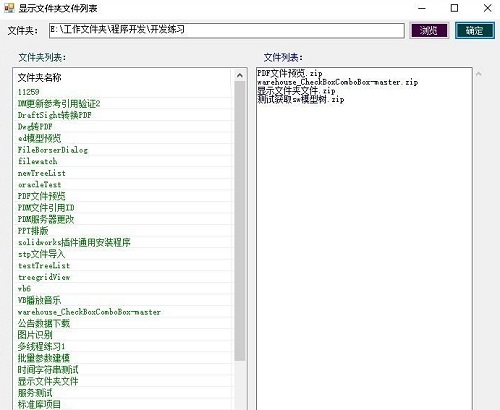Screen dimensions: 500x410
Task: Select folder vb6
Action: (123, 289)
